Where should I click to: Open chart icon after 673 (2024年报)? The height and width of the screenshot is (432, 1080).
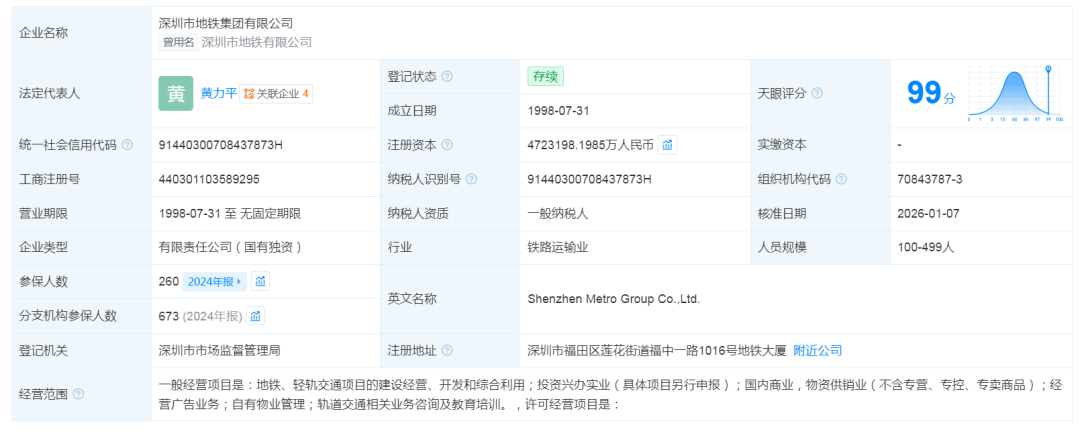256,316
